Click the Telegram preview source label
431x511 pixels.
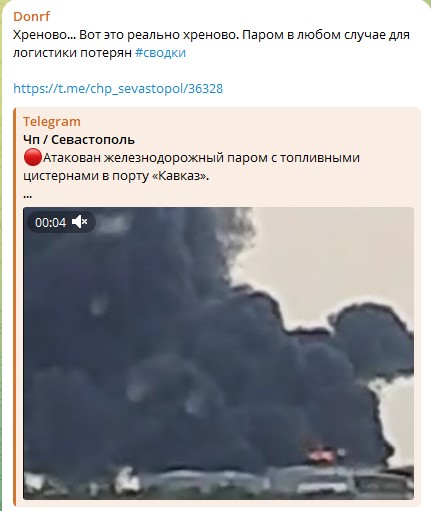click(52, 122)
